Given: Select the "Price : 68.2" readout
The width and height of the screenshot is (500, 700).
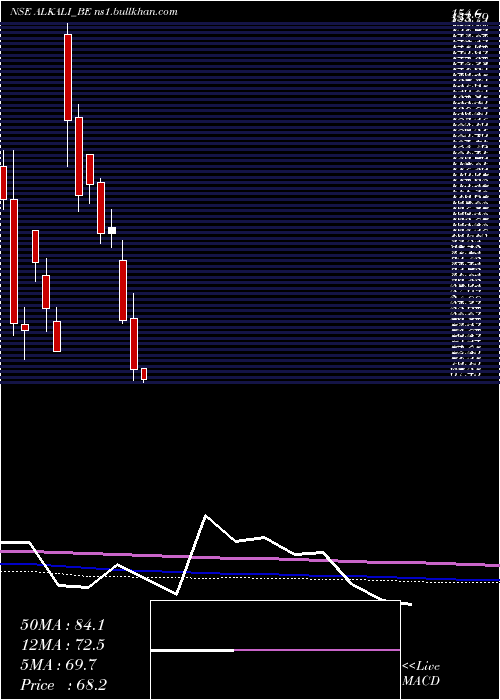Looking at the screenshot, I should click(x=64, y=685).
